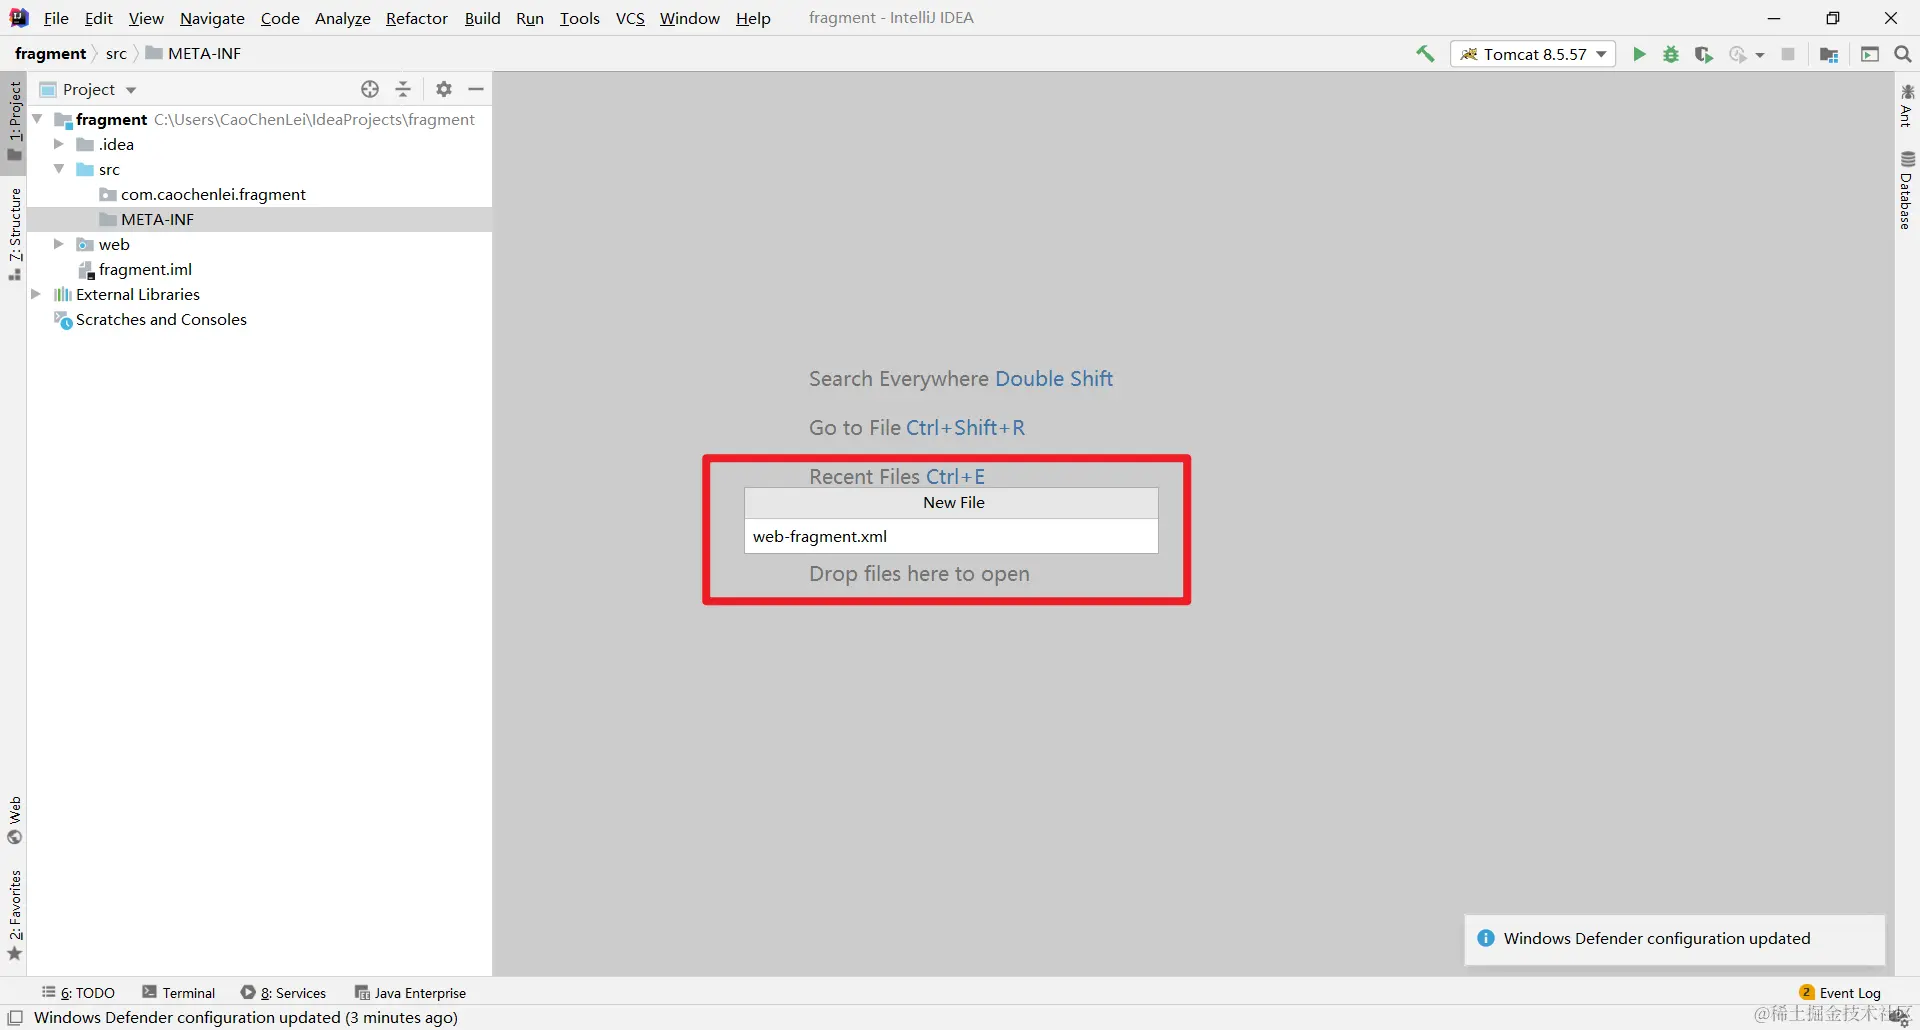Click the Windows Defender configuration notification
The image size is (1920, 1030).
1674,939
